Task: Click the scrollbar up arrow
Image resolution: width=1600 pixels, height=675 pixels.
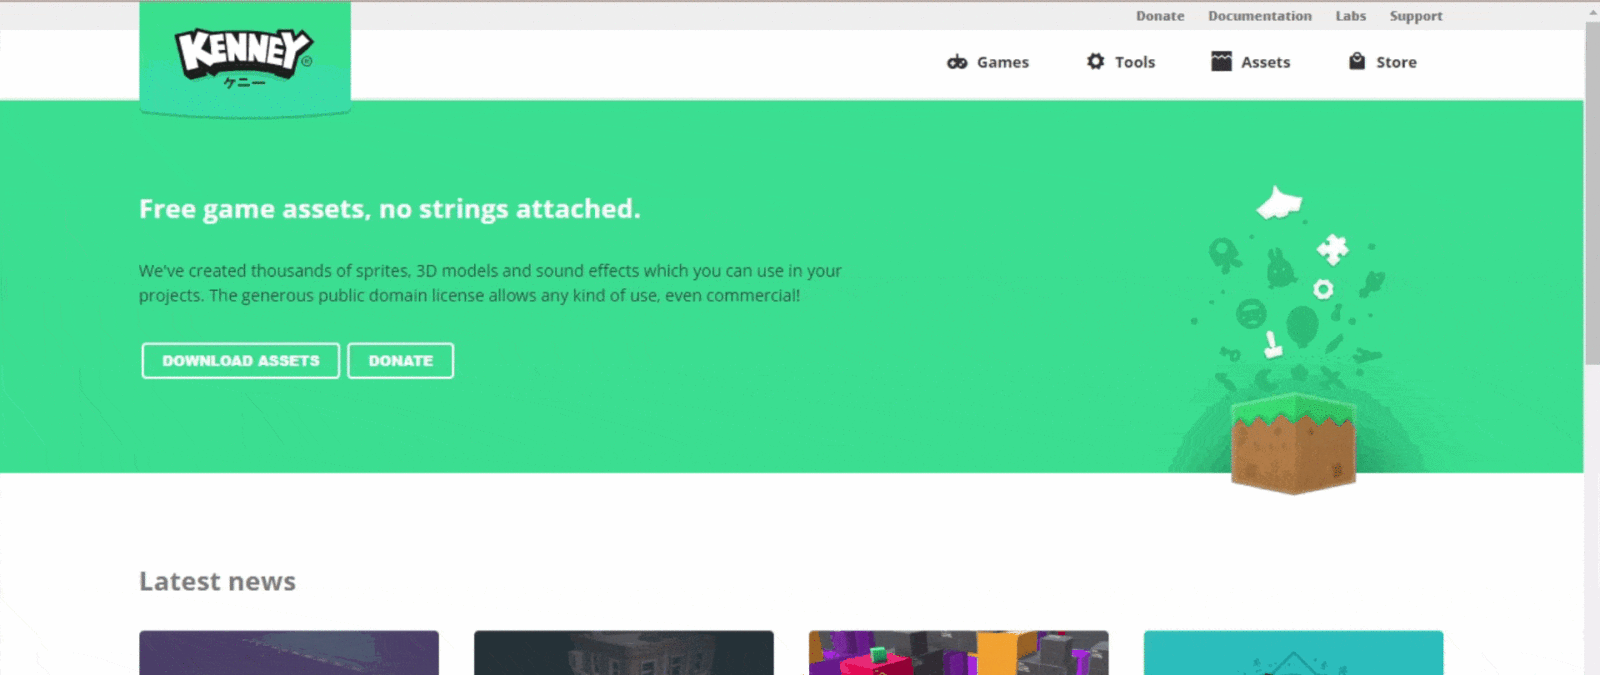Action: [1592, 11]
